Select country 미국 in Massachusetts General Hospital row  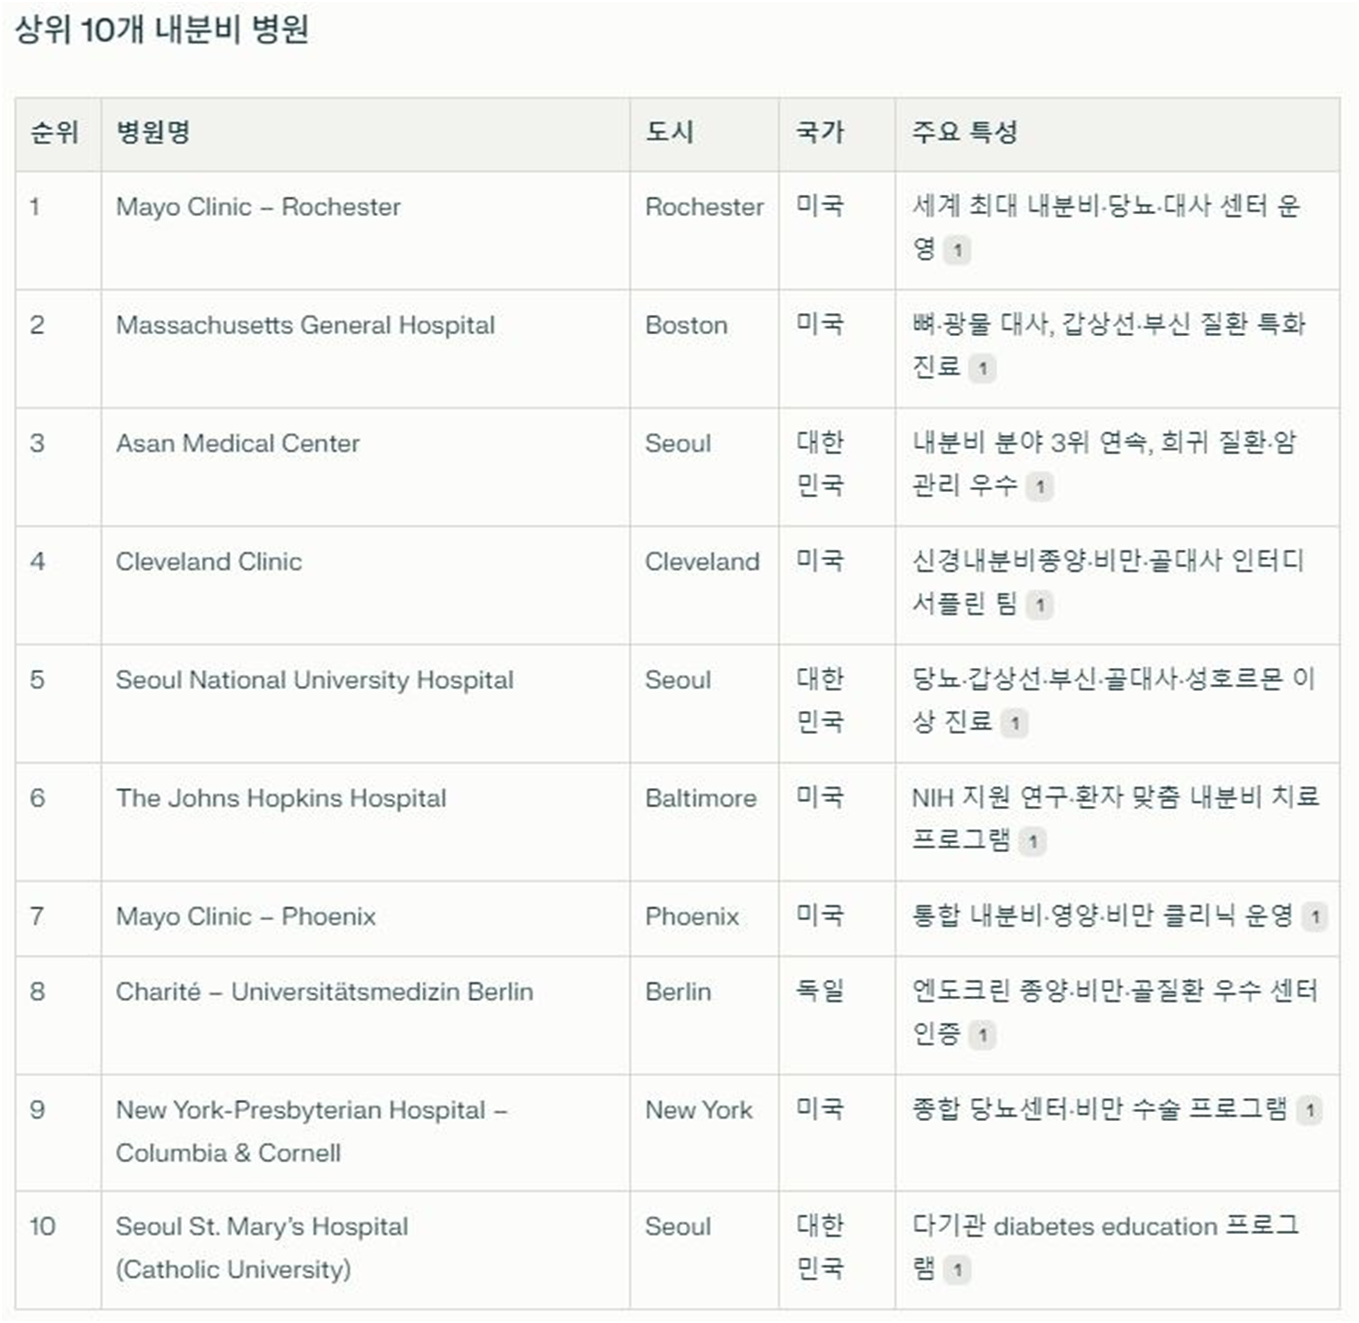click(x=820, y=324)
